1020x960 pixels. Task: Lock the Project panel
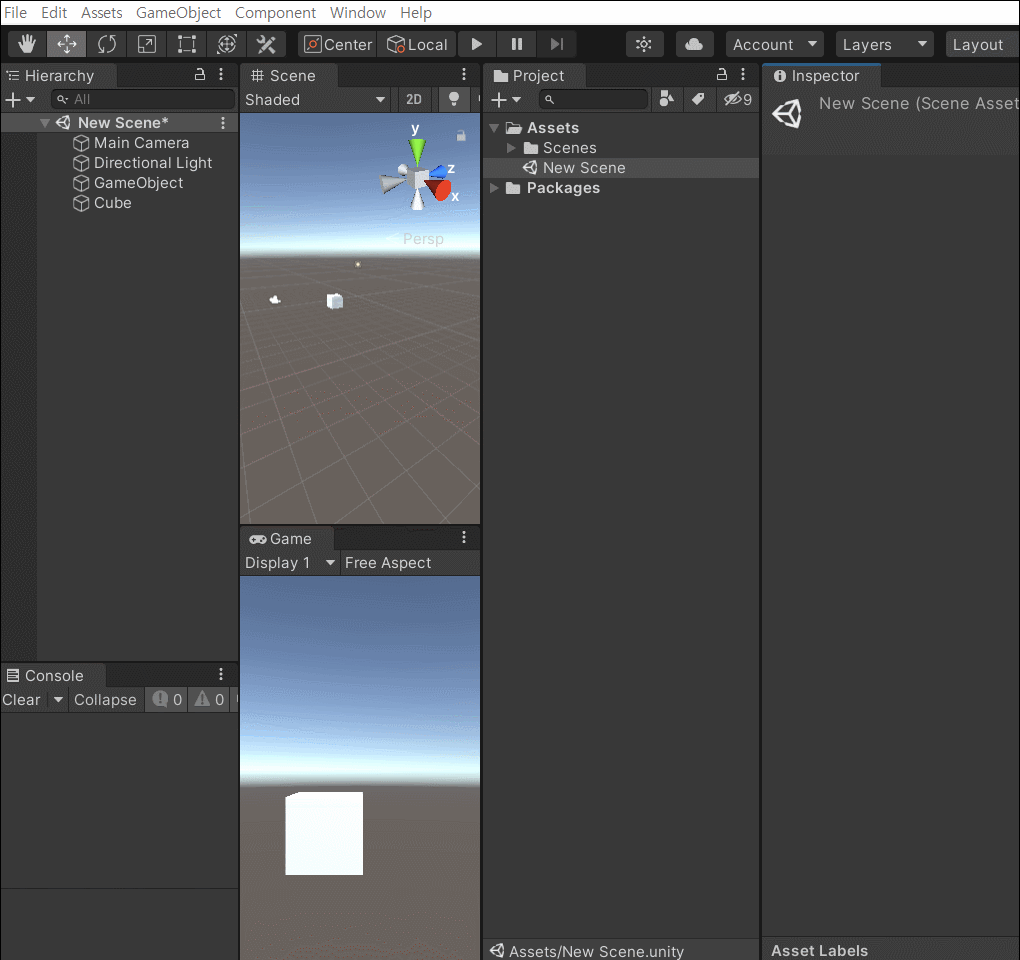pyautogui.click(x=722, y=75)
